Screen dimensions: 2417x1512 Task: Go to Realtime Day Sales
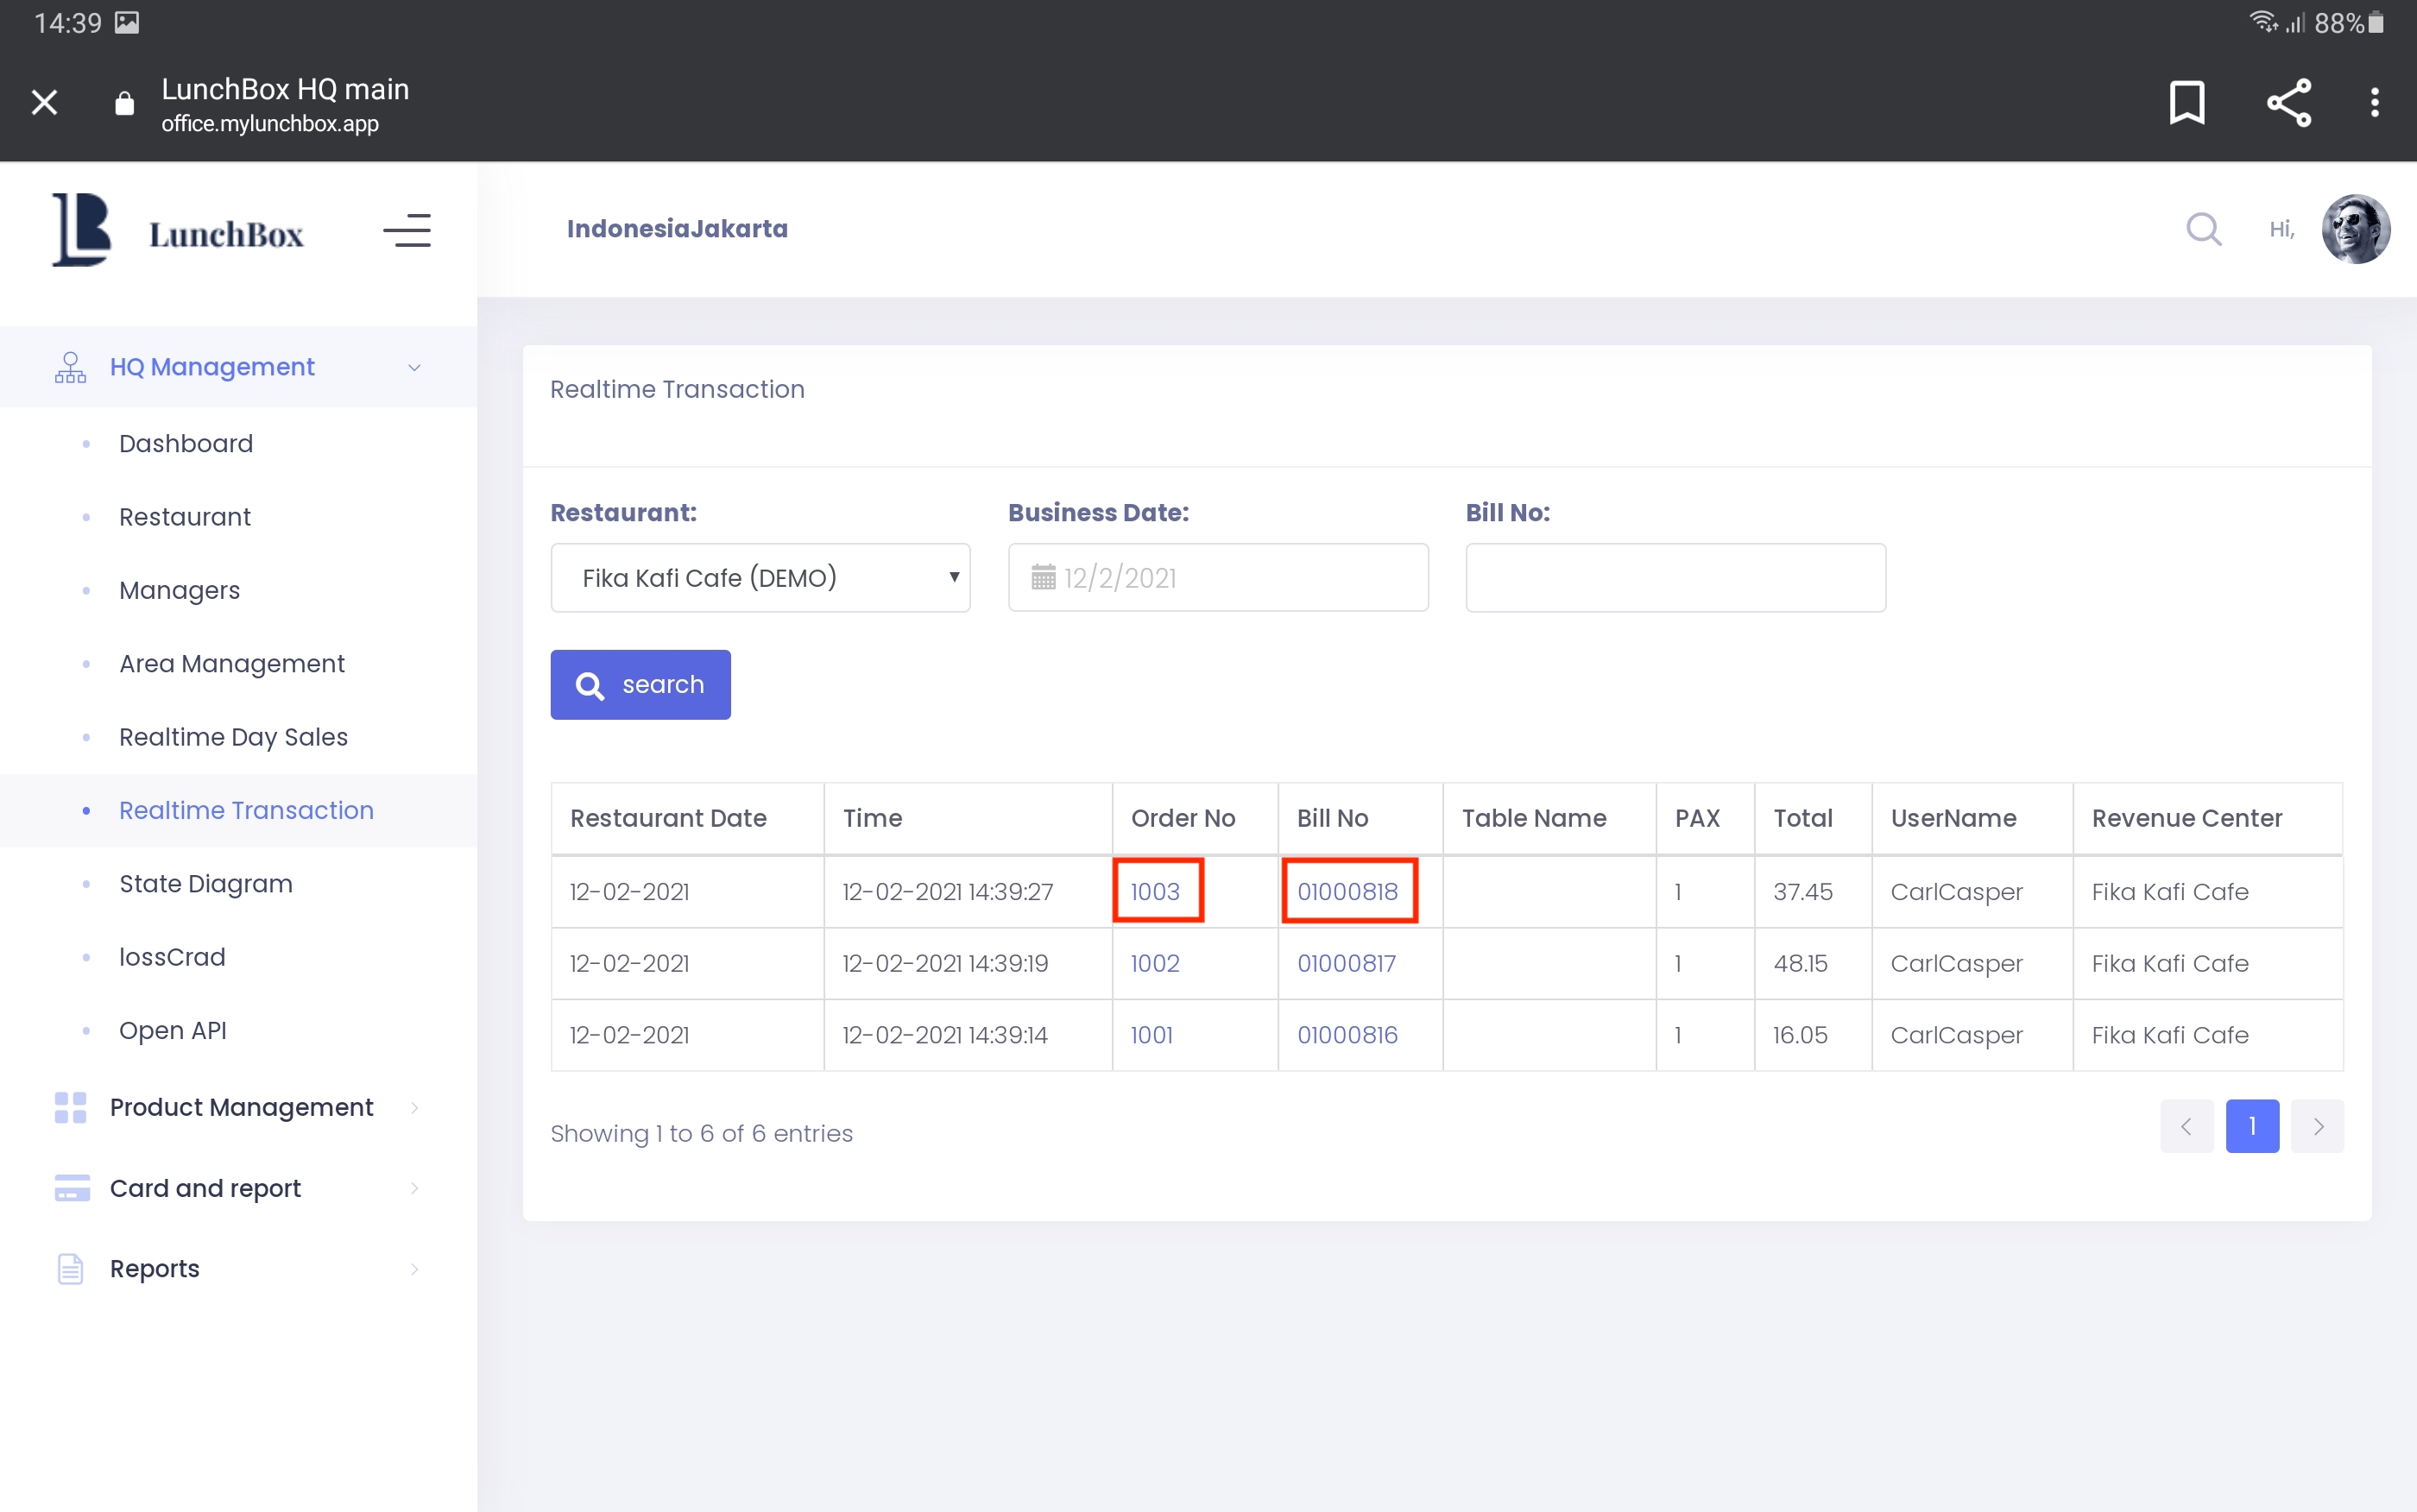click(x=233, y=737)
